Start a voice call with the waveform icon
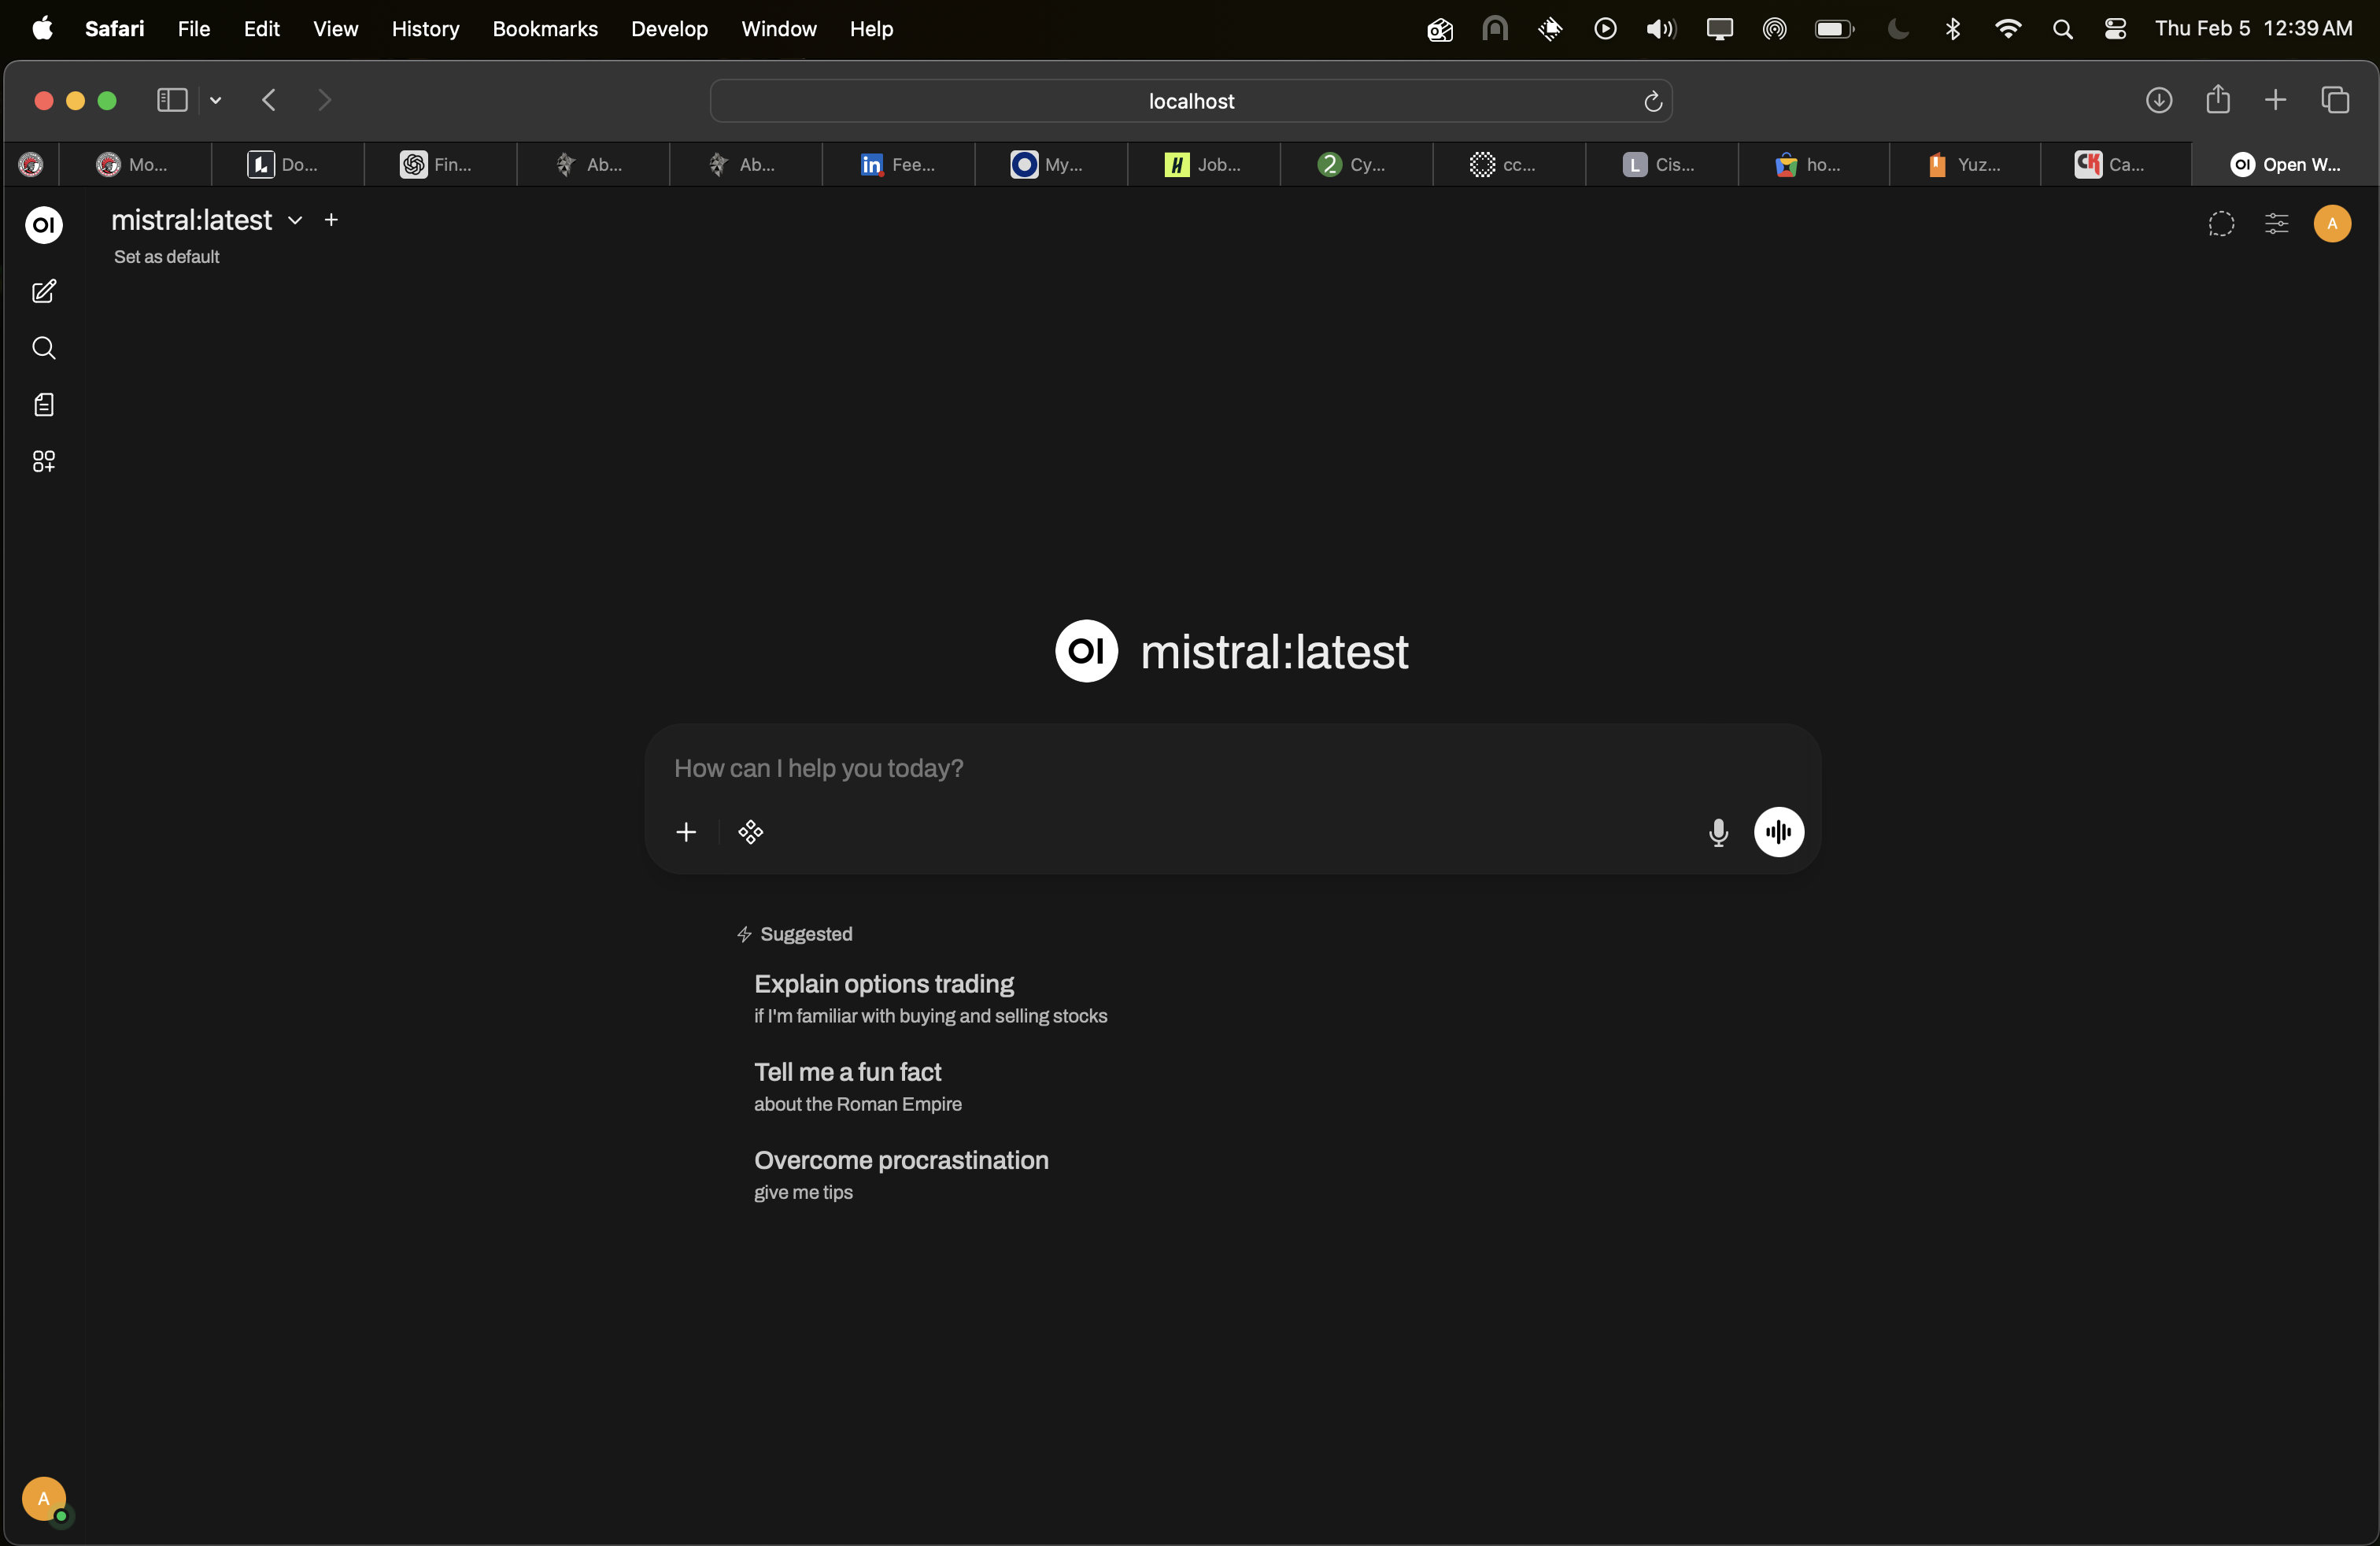This screenshot has width=2380, height=1546. (x=1779, y=832)
